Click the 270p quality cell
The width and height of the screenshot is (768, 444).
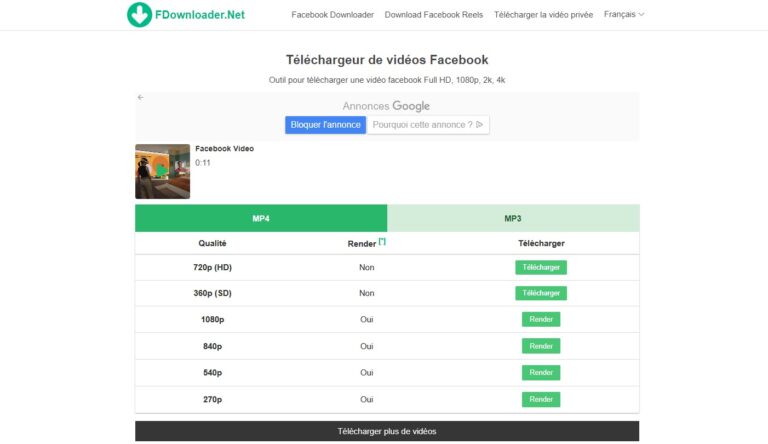[213, 399]
